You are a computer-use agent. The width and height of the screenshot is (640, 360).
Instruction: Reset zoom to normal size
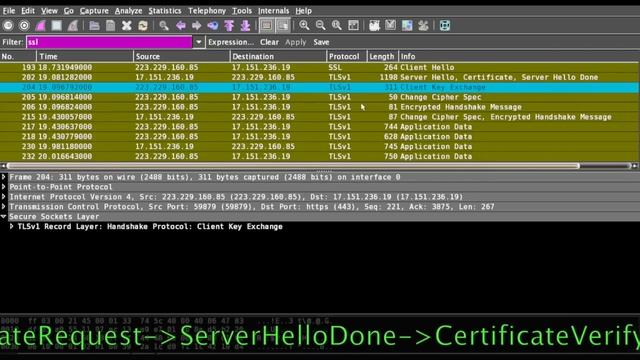click(x=337, y=26)
